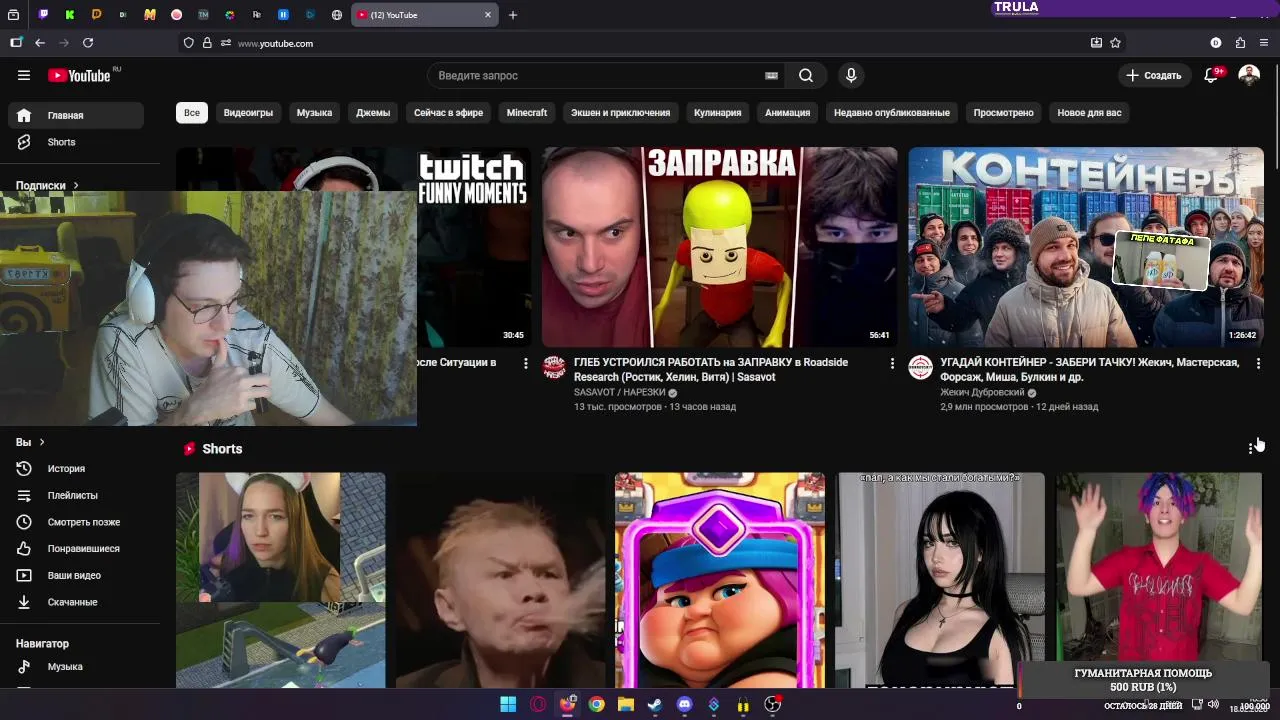Open Плейлисты in the sidebar
Screen dimensions: 1280x720
(x=76, y=495)
